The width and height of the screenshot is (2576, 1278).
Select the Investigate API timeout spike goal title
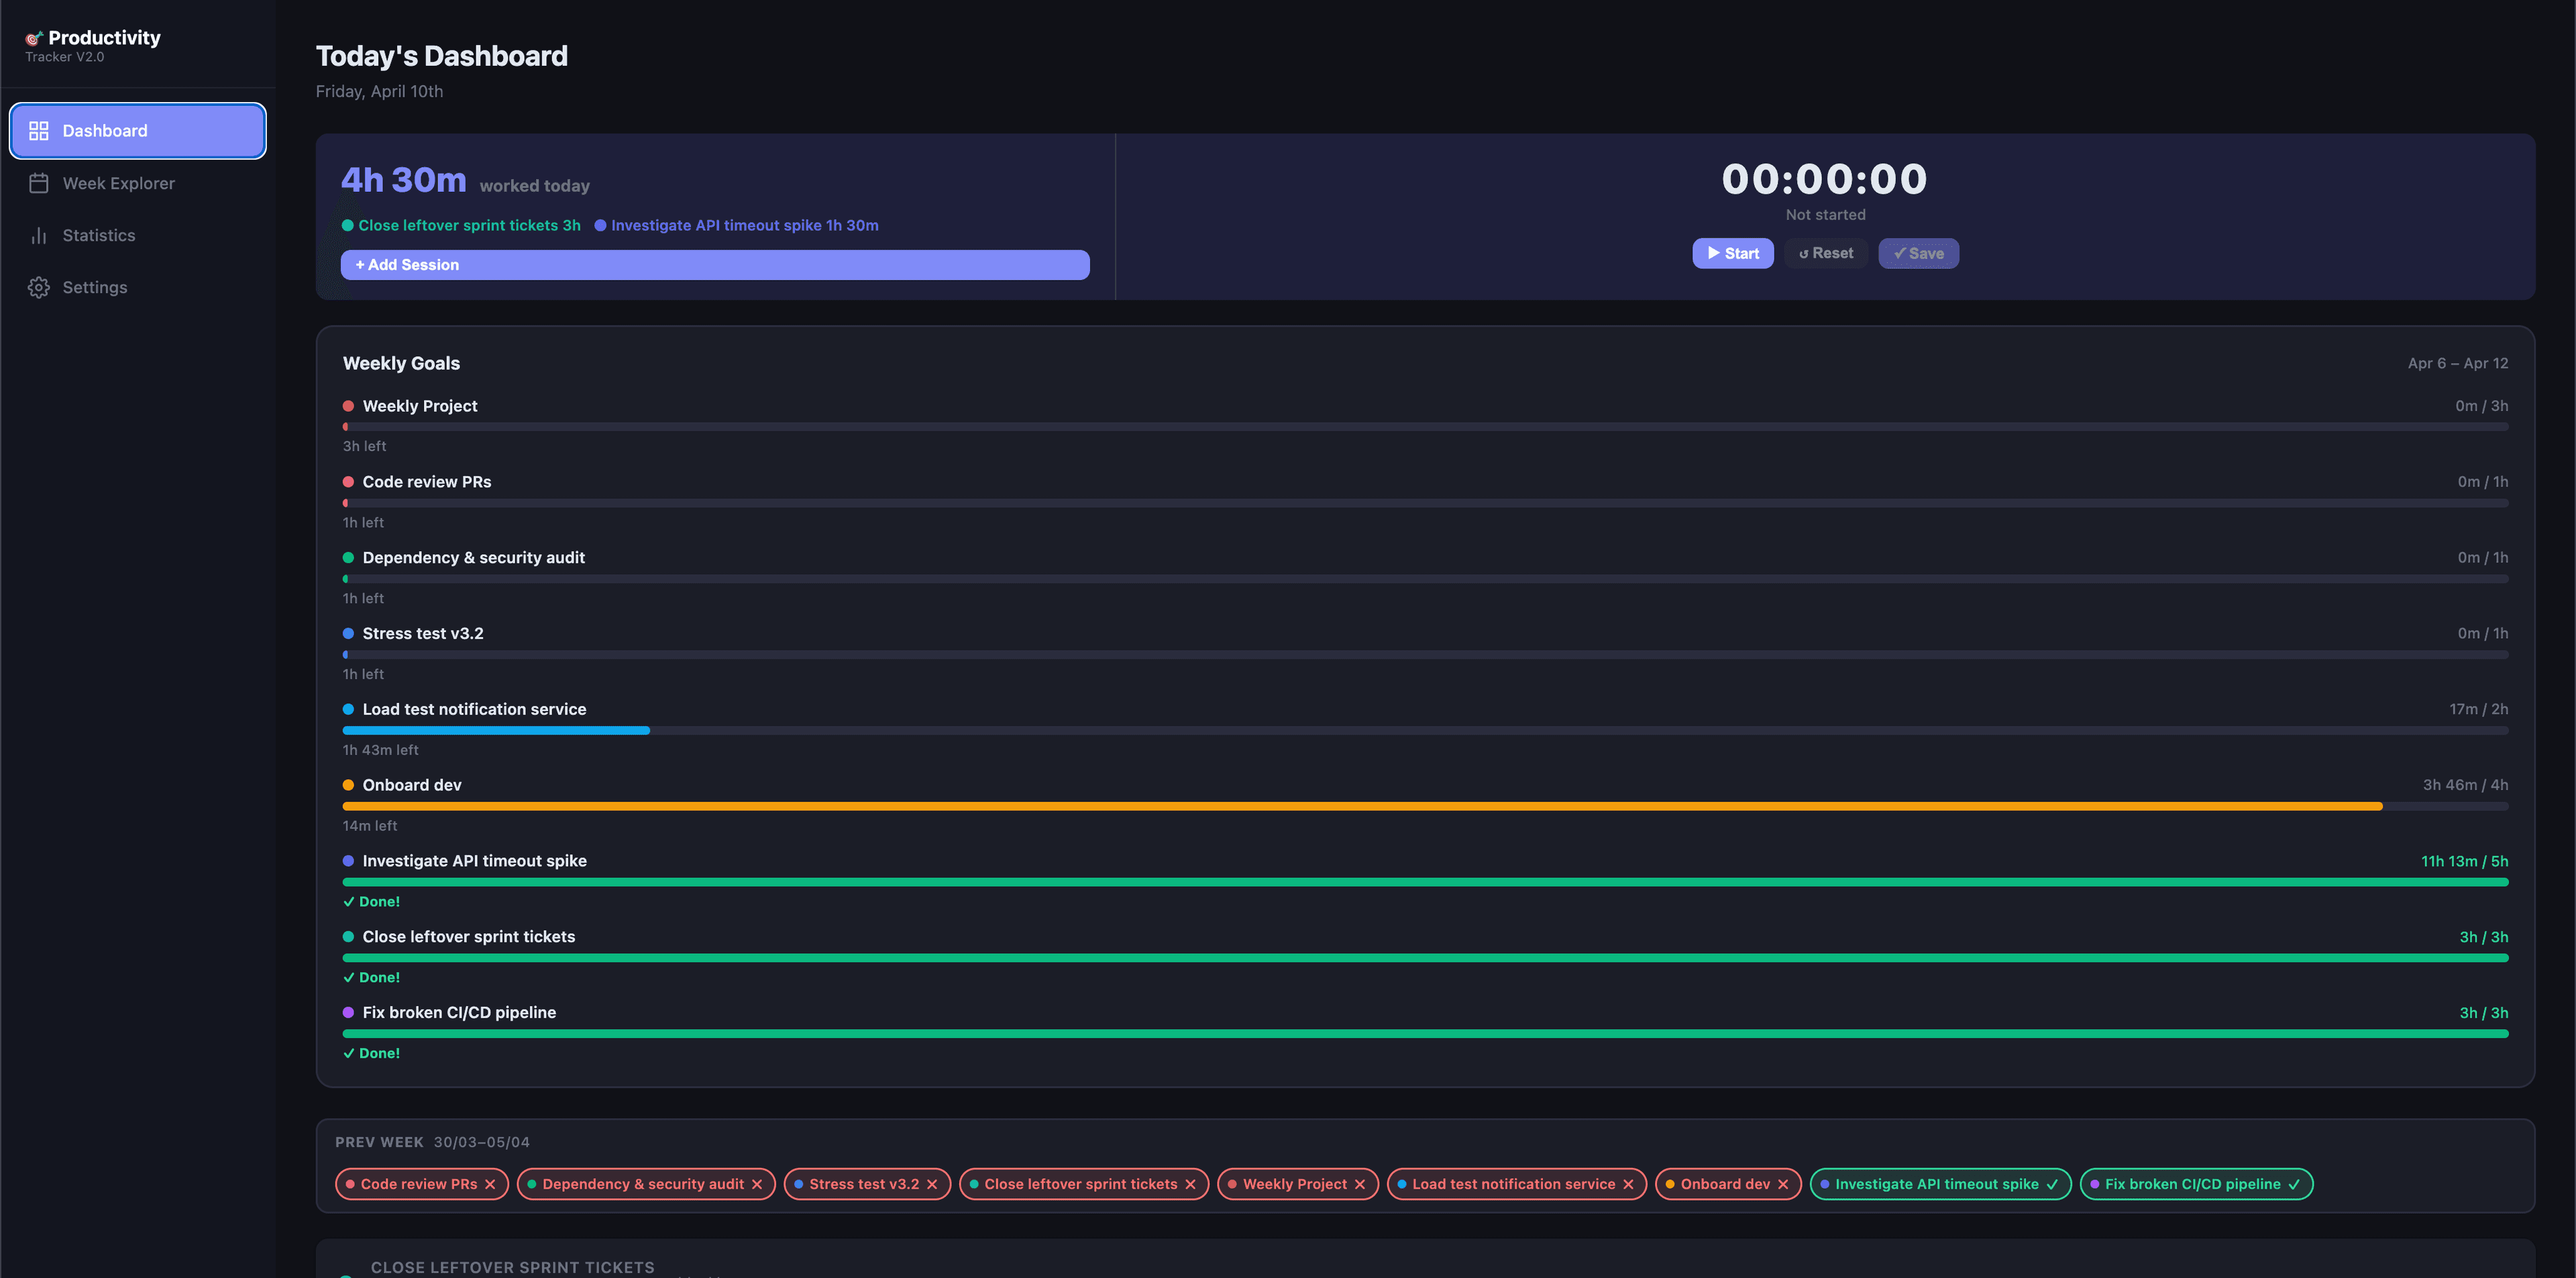click(x=475, y=861)
